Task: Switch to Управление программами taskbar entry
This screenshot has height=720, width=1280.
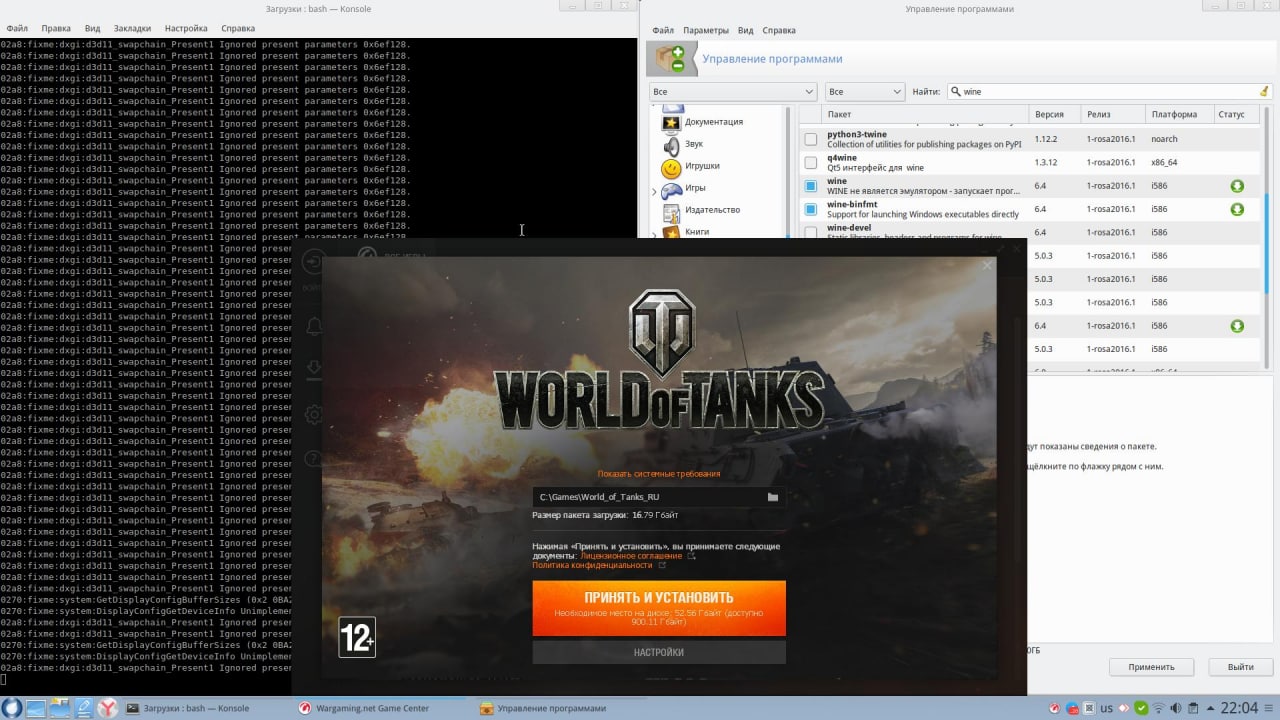Action: (558, 708)
